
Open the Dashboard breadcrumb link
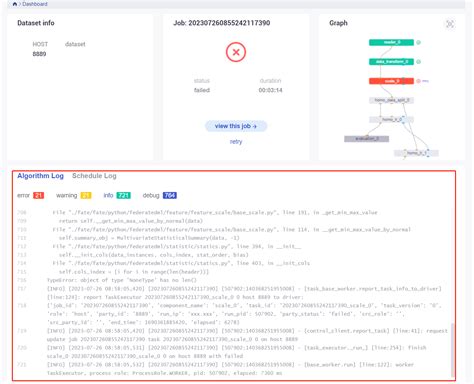pyautogui.click(x=35, y=4)
